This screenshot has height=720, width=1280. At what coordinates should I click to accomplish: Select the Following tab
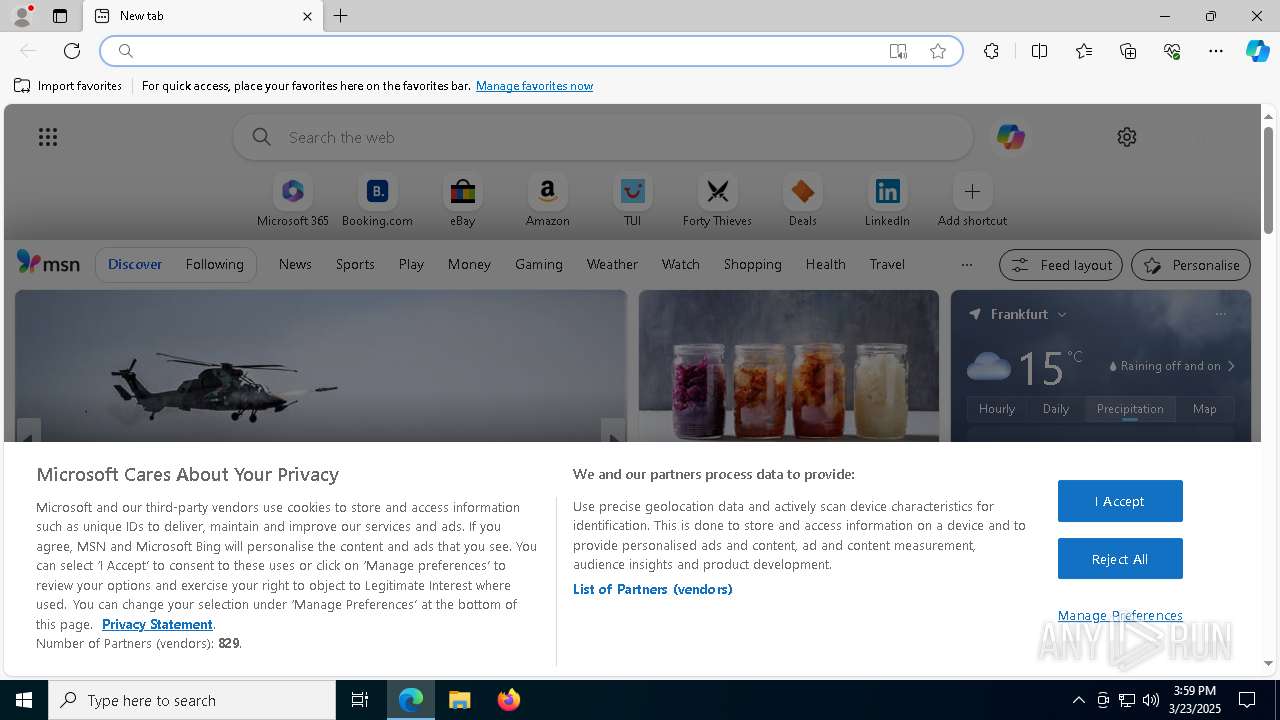pyautogui.click(x=214, y=264)
